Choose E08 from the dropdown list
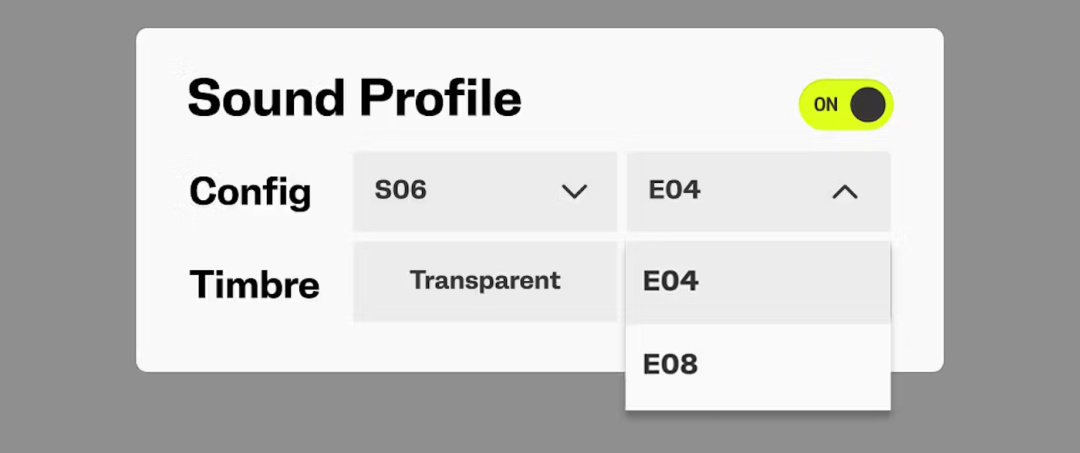1080x453 pixels. 671,365
